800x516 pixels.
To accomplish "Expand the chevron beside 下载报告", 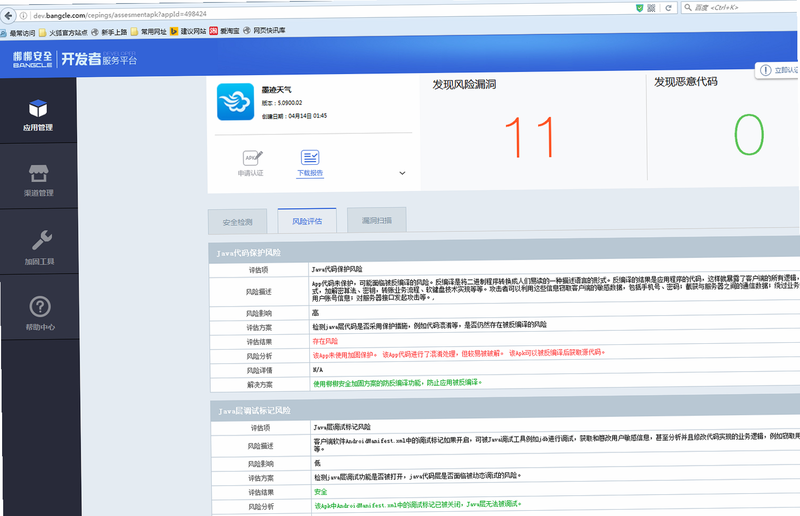I will coord(403,173).
